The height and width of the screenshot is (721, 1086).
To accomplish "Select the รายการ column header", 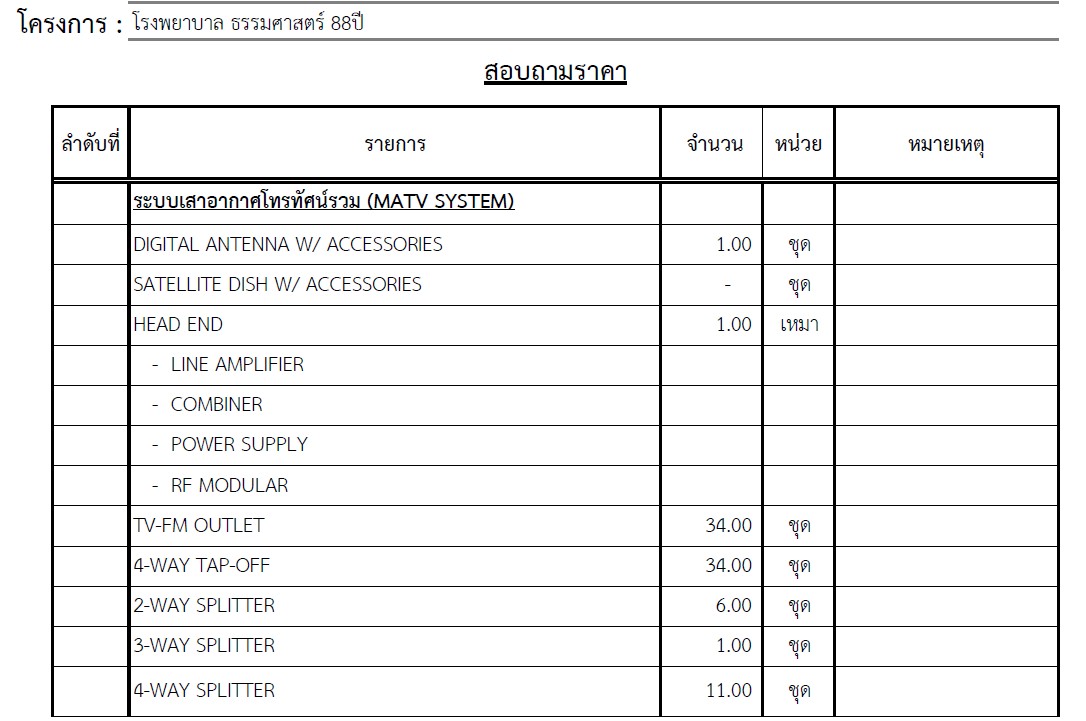I will (395, 144).
